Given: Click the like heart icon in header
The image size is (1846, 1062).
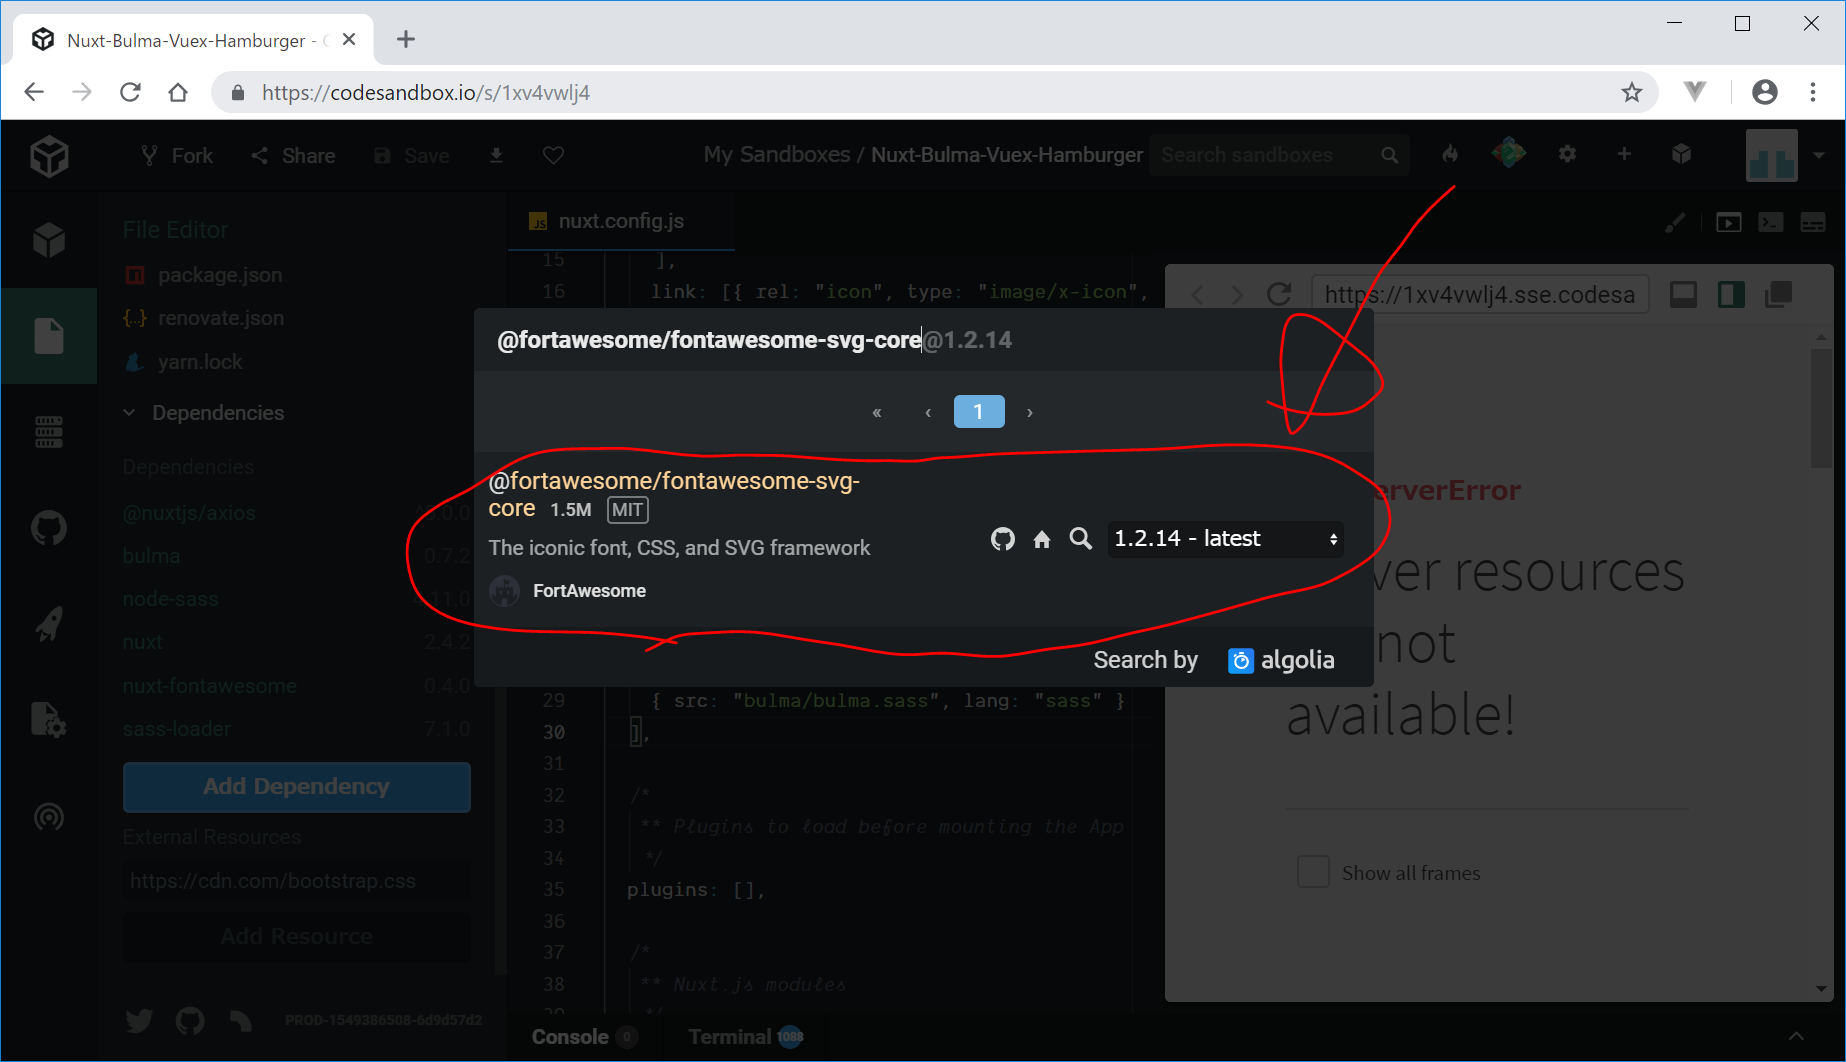Looking at the screenshot, I should click(x=553, y=155).
